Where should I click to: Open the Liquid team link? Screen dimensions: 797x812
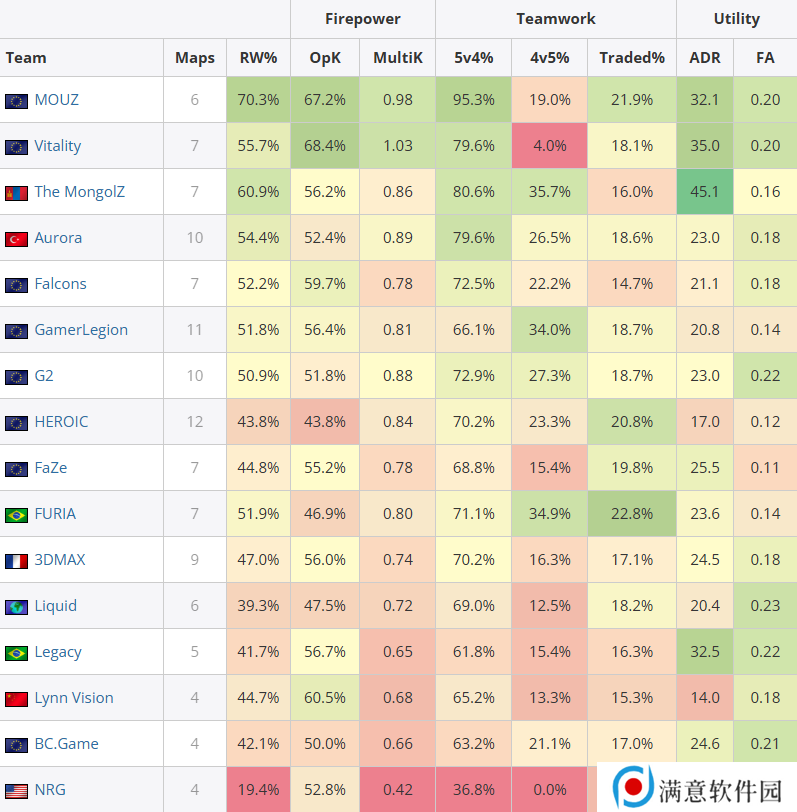[55, 606]
